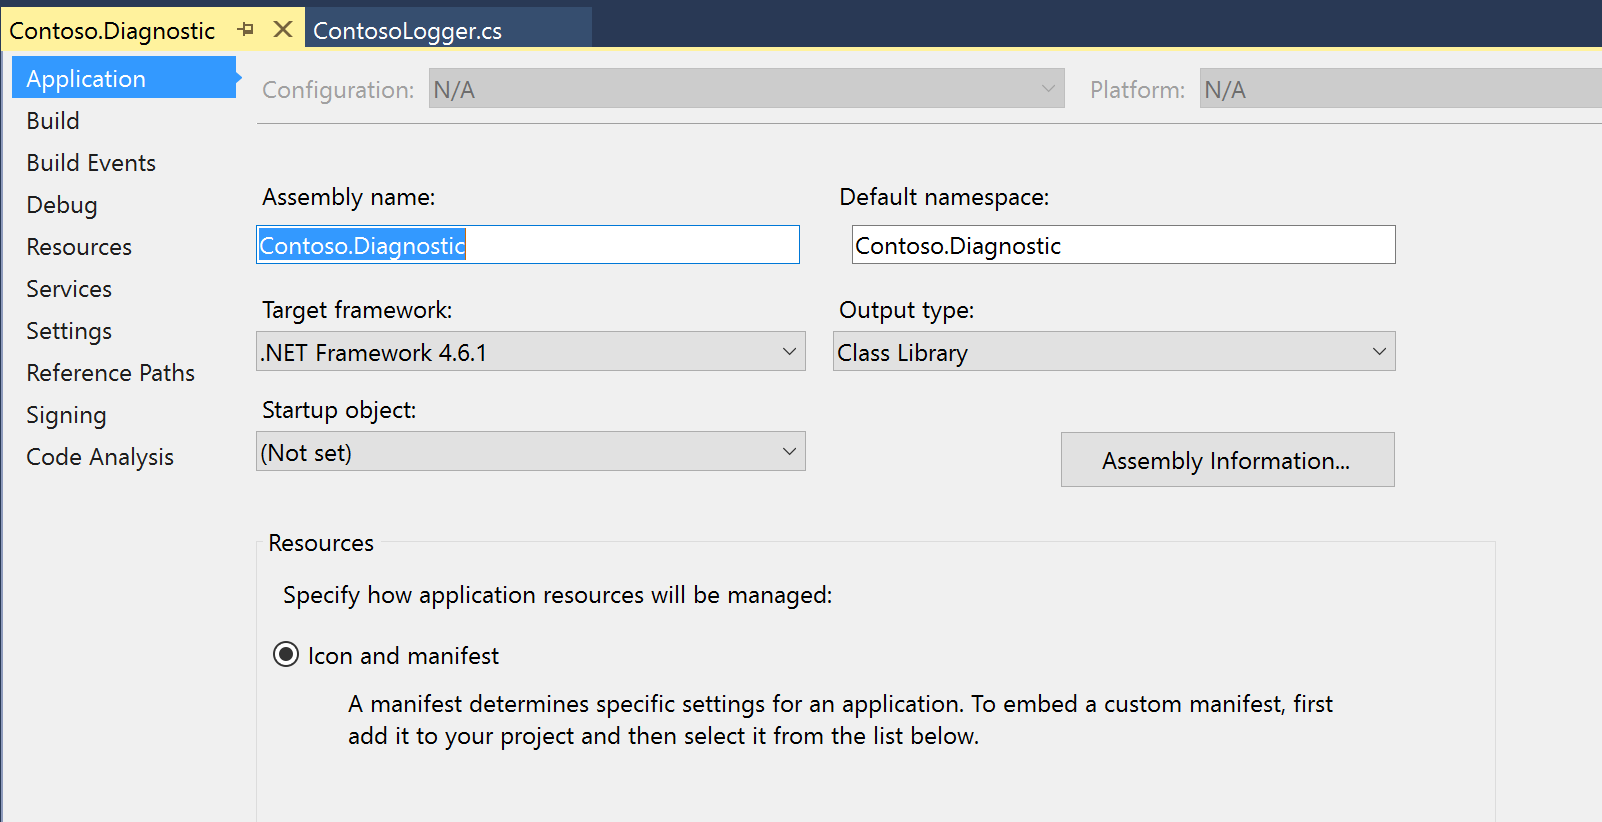This screenshot has width=1602, height=822.
Task: Expand the Target framework dropdown
Action: click(530, 352)
